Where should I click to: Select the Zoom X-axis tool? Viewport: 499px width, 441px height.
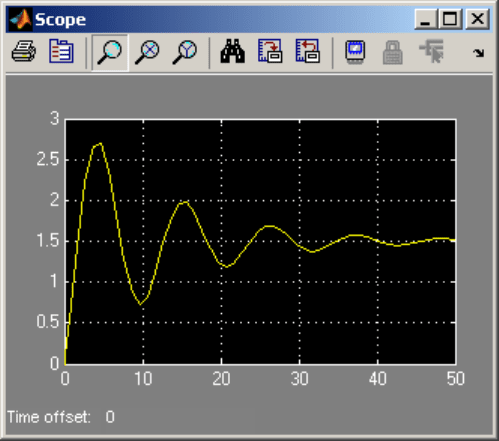click(147, 52)
